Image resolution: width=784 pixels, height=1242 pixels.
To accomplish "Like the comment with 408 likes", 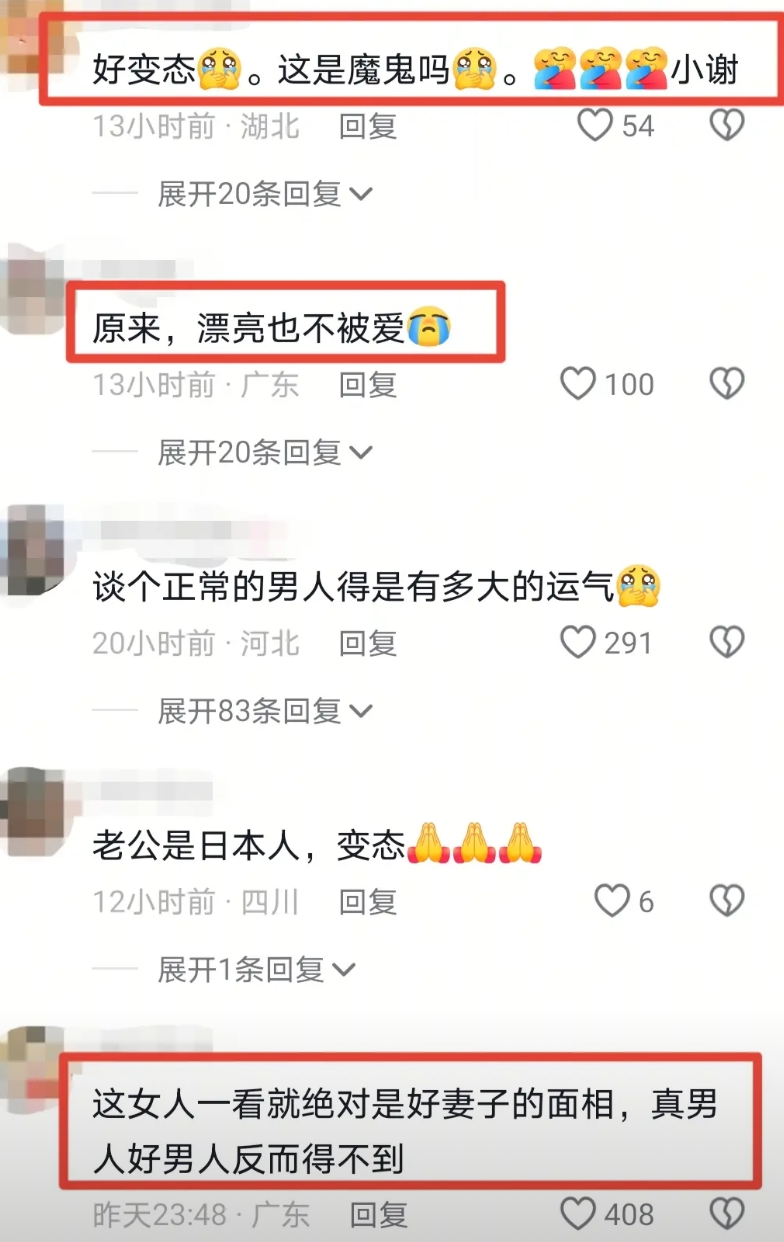I will tap(578, 1214).
